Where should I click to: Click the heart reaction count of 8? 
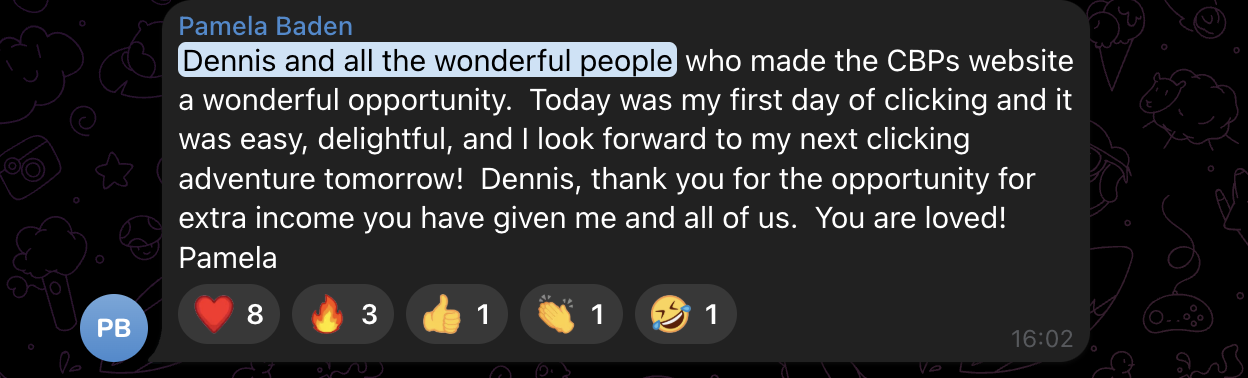pos(255,316)
